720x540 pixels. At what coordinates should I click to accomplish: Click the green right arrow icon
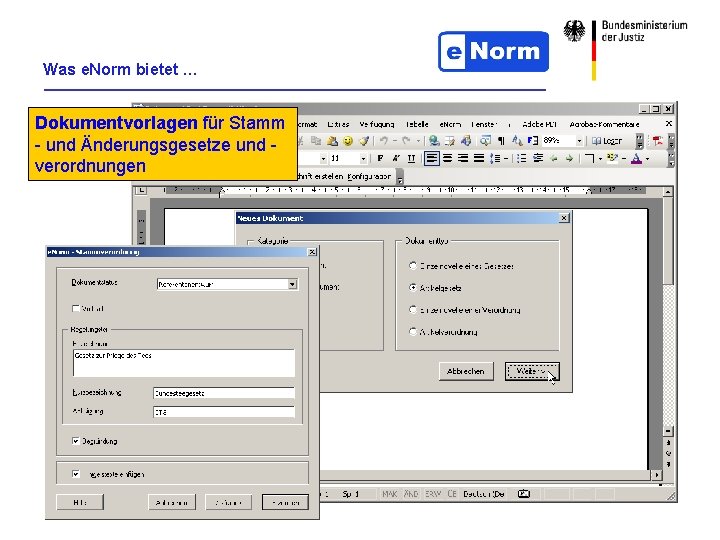click(569, 158)
